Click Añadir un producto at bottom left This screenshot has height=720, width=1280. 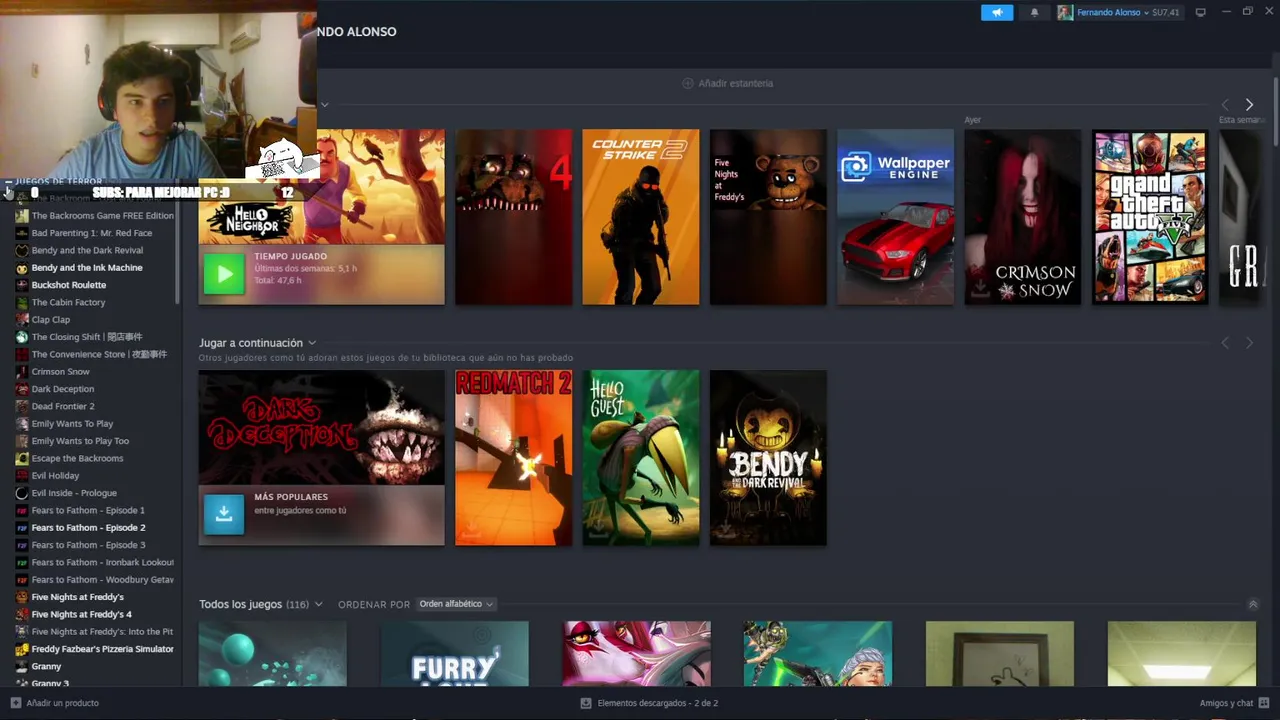click(55, 703)
